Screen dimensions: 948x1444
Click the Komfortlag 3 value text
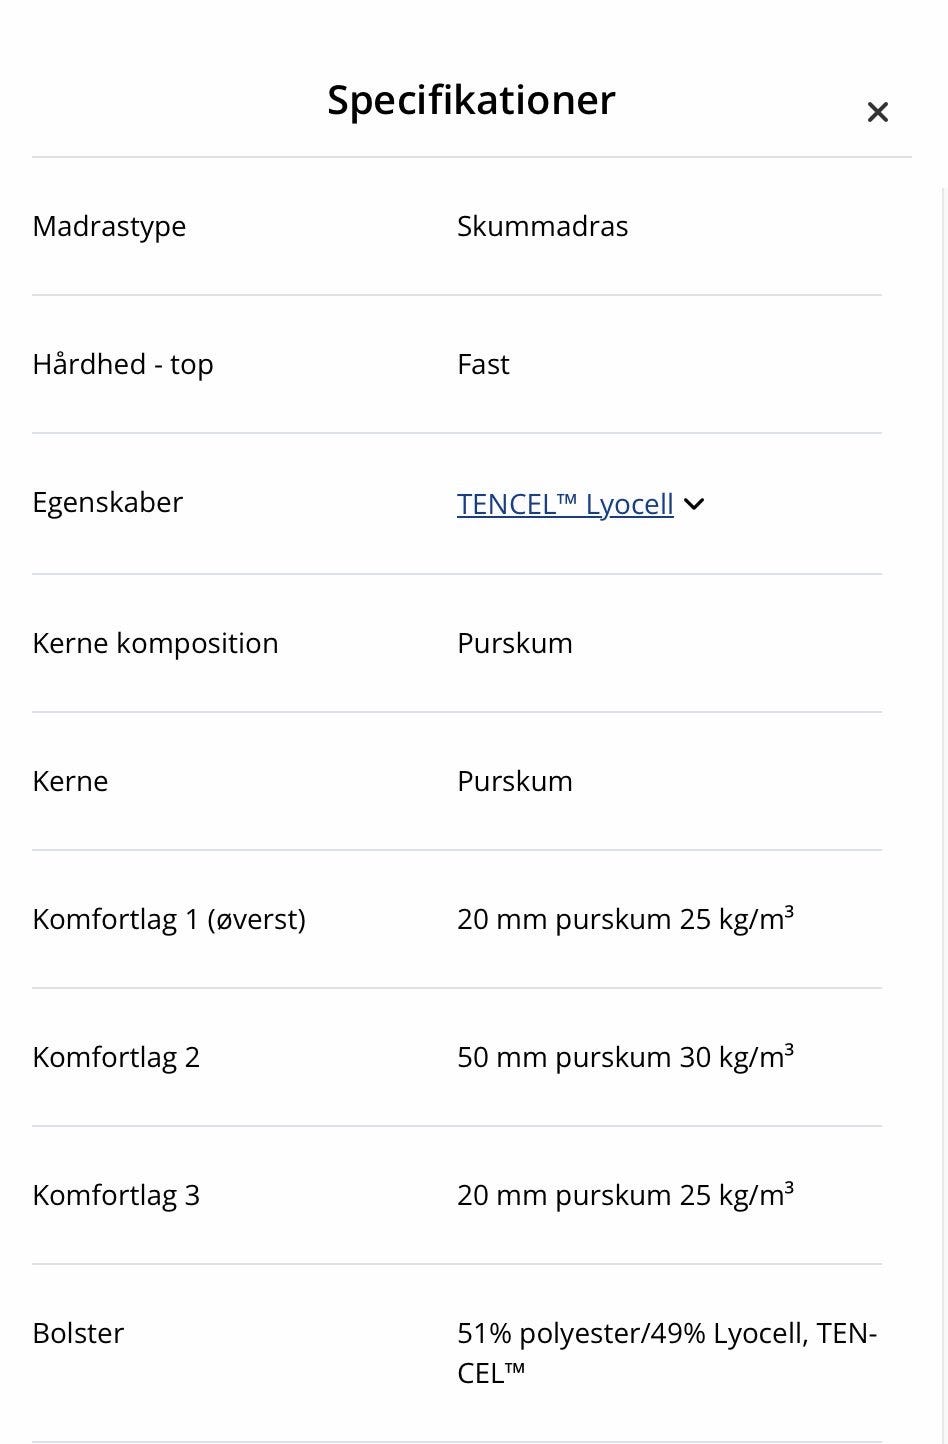point(625,1195)
